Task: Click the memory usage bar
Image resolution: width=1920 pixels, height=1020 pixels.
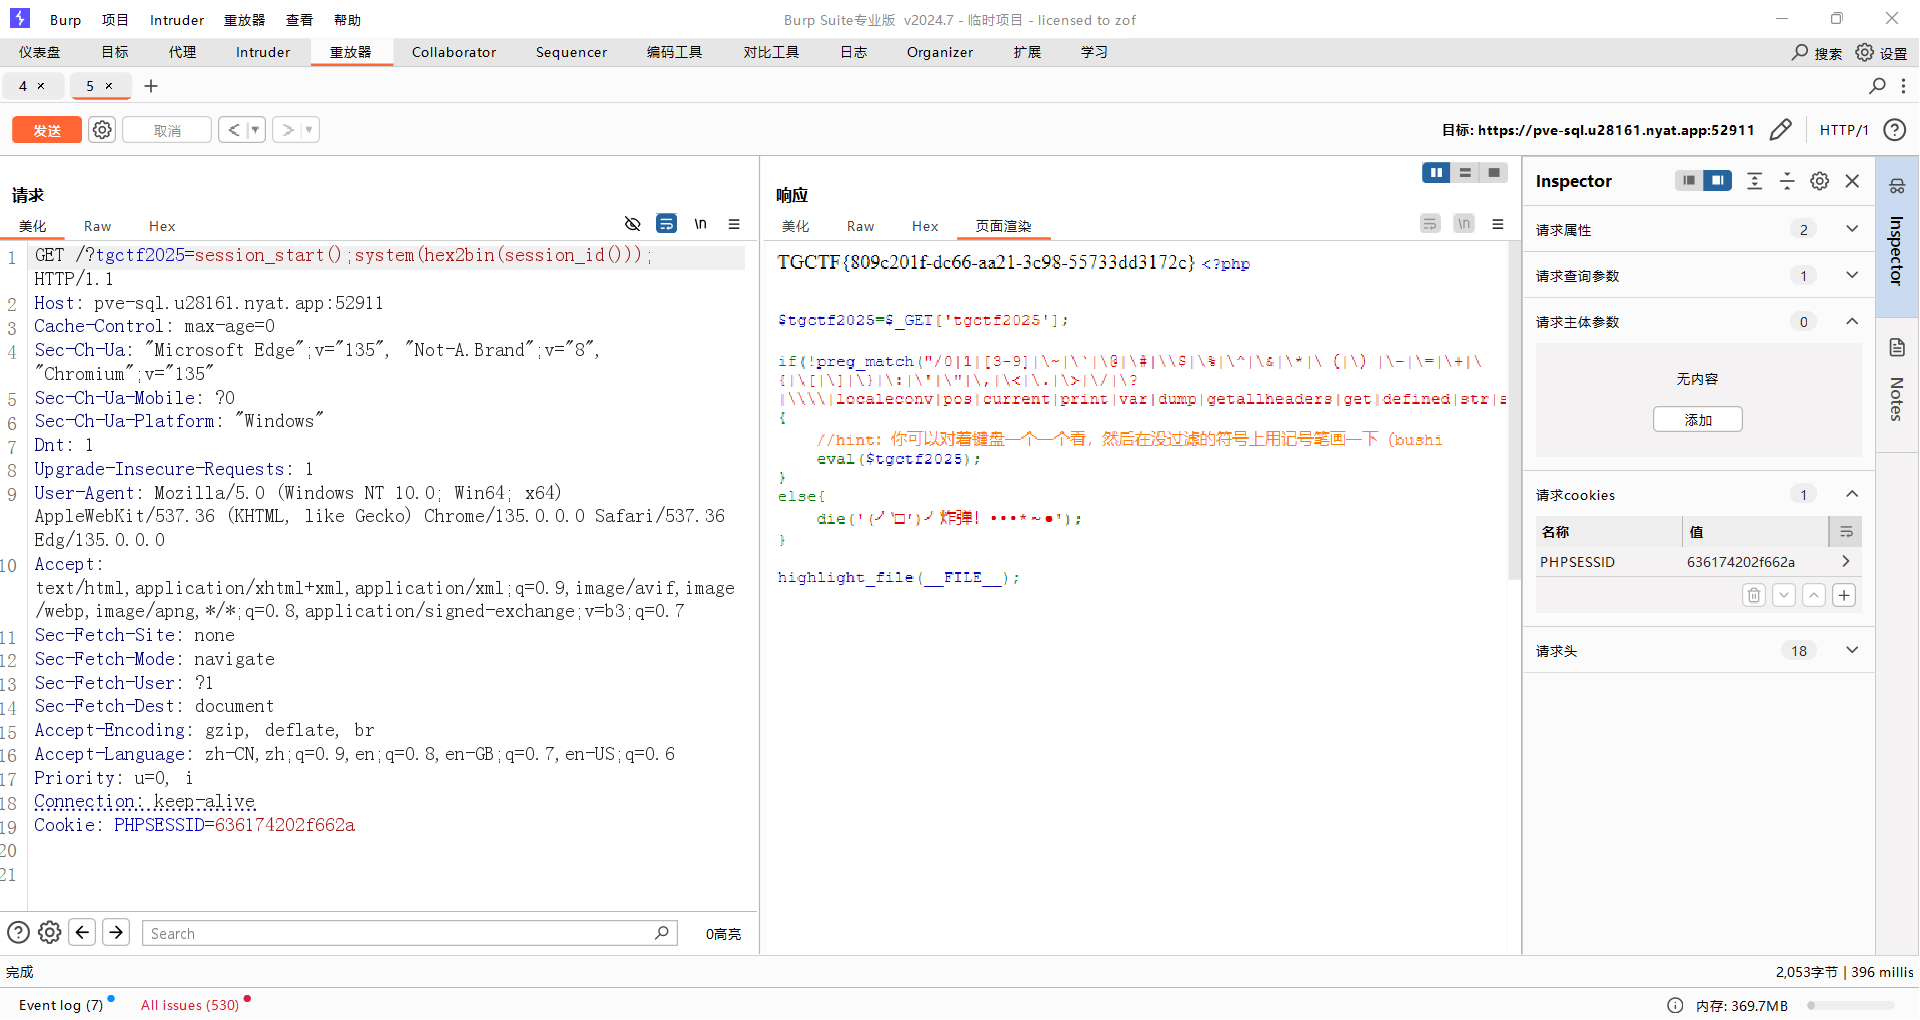Action: [x=1850, y=1005]
